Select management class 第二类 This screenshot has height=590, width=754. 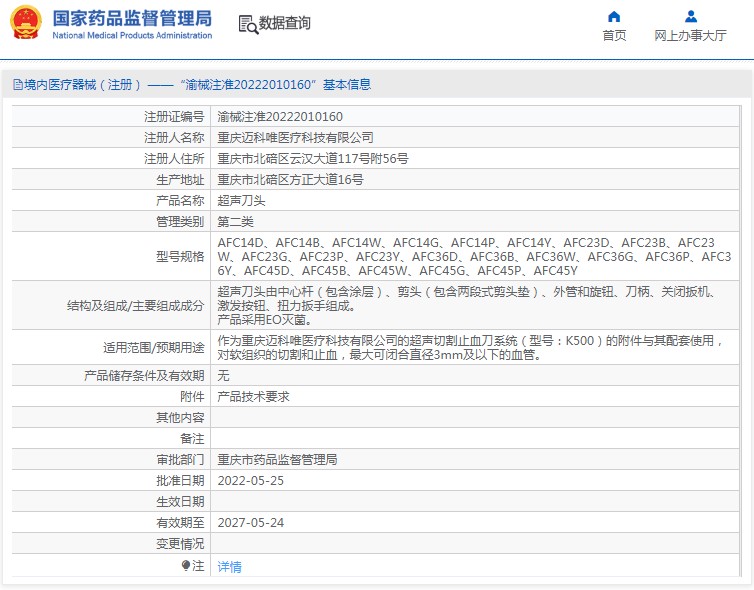point(235,222)
